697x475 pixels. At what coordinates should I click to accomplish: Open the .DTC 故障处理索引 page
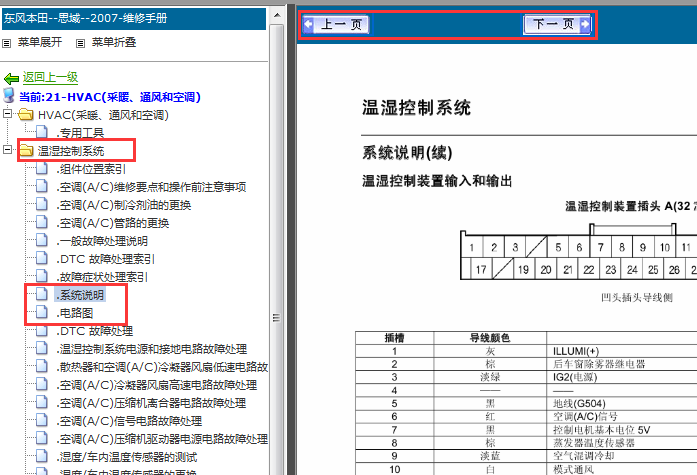(105, 259)
